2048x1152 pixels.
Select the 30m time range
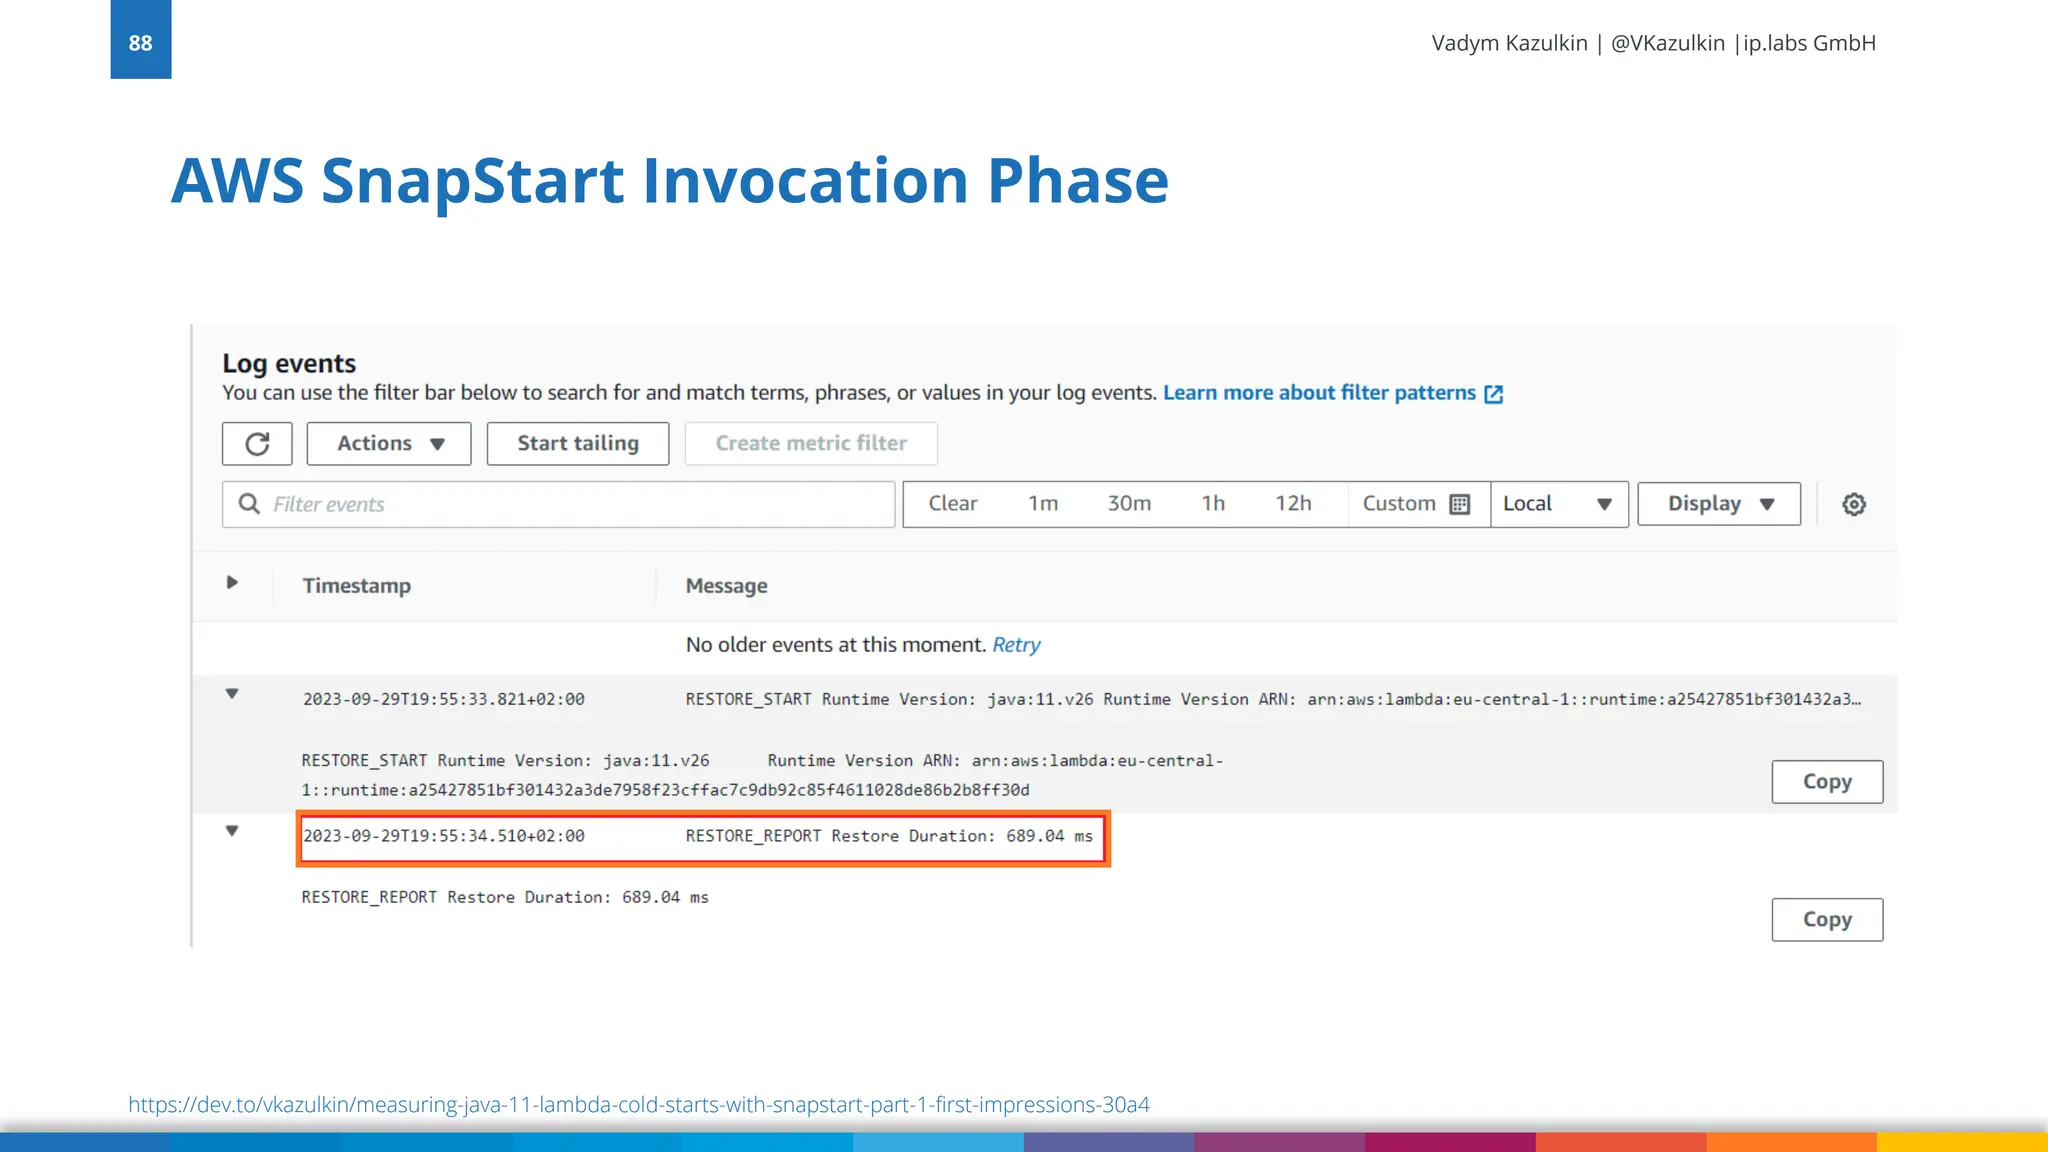click(1129, 504)
